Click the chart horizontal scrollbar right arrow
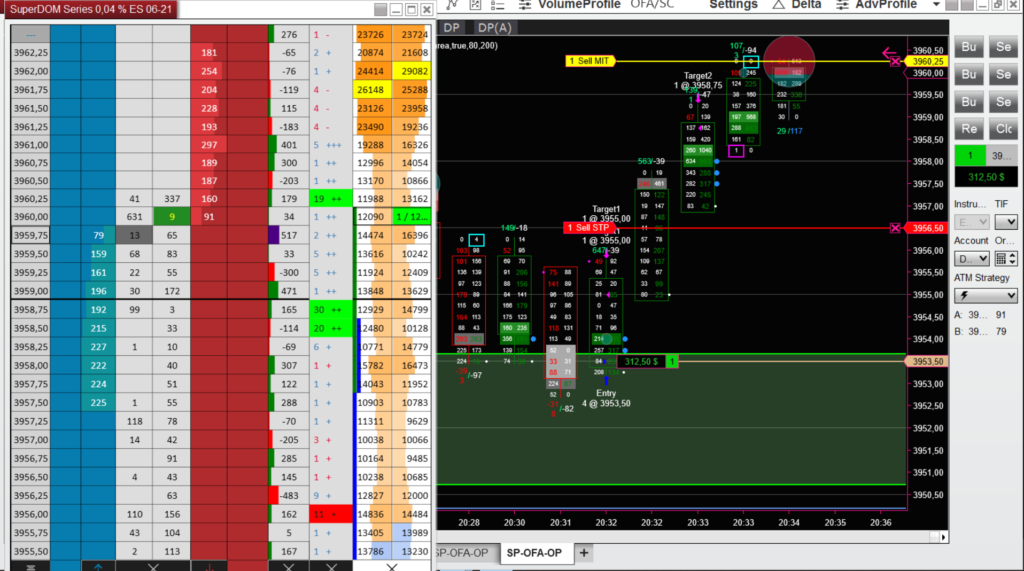1024x571 pixels. (944, 537)
